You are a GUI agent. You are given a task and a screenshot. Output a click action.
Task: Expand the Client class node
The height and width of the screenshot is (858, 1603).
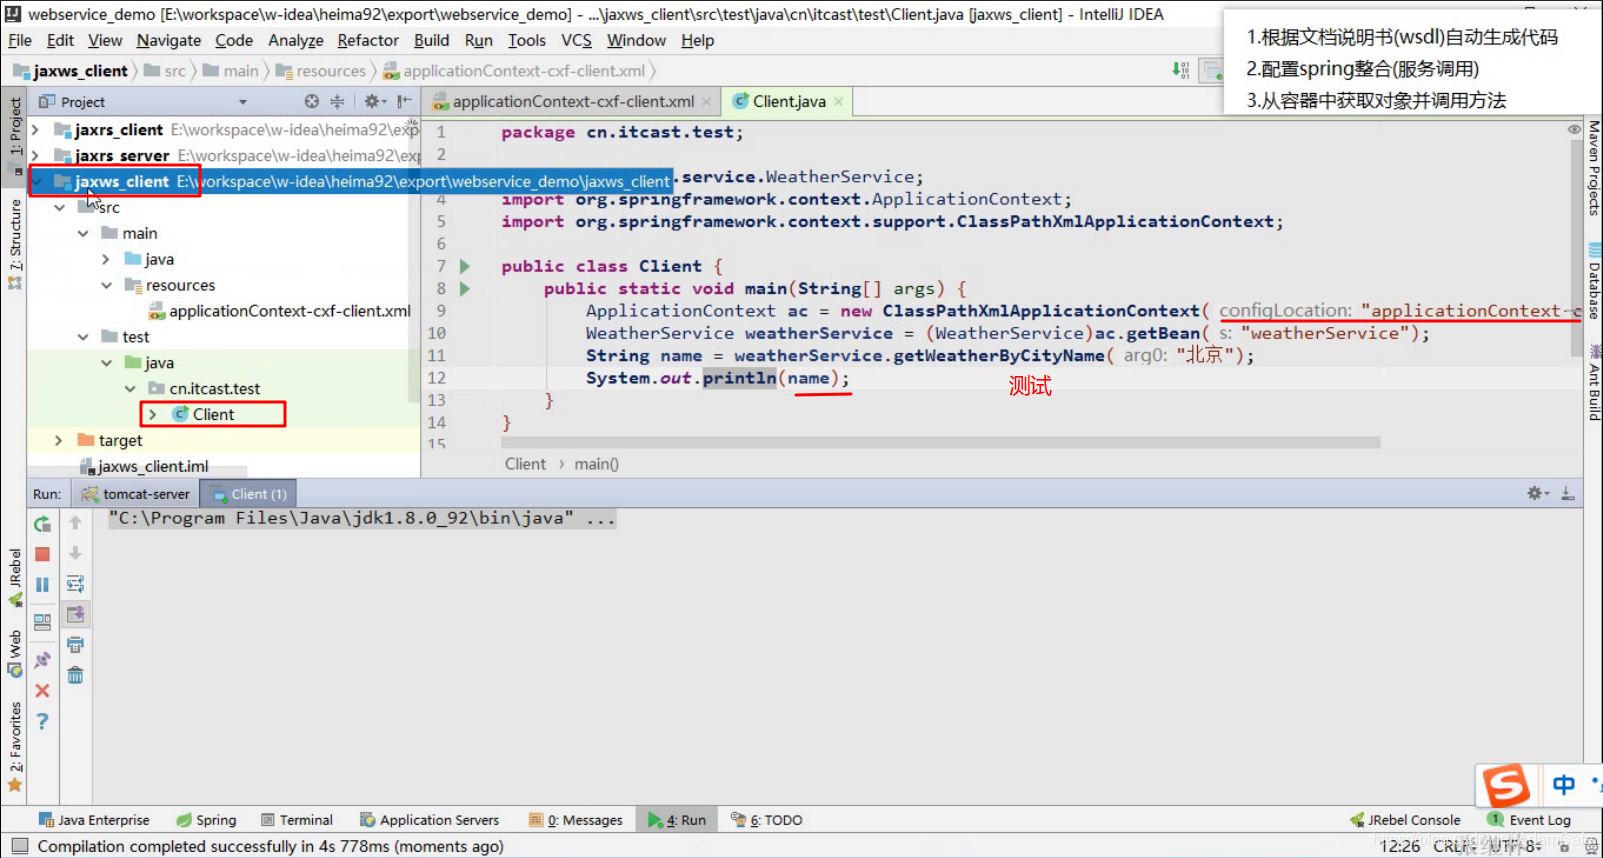pos(152,414)
